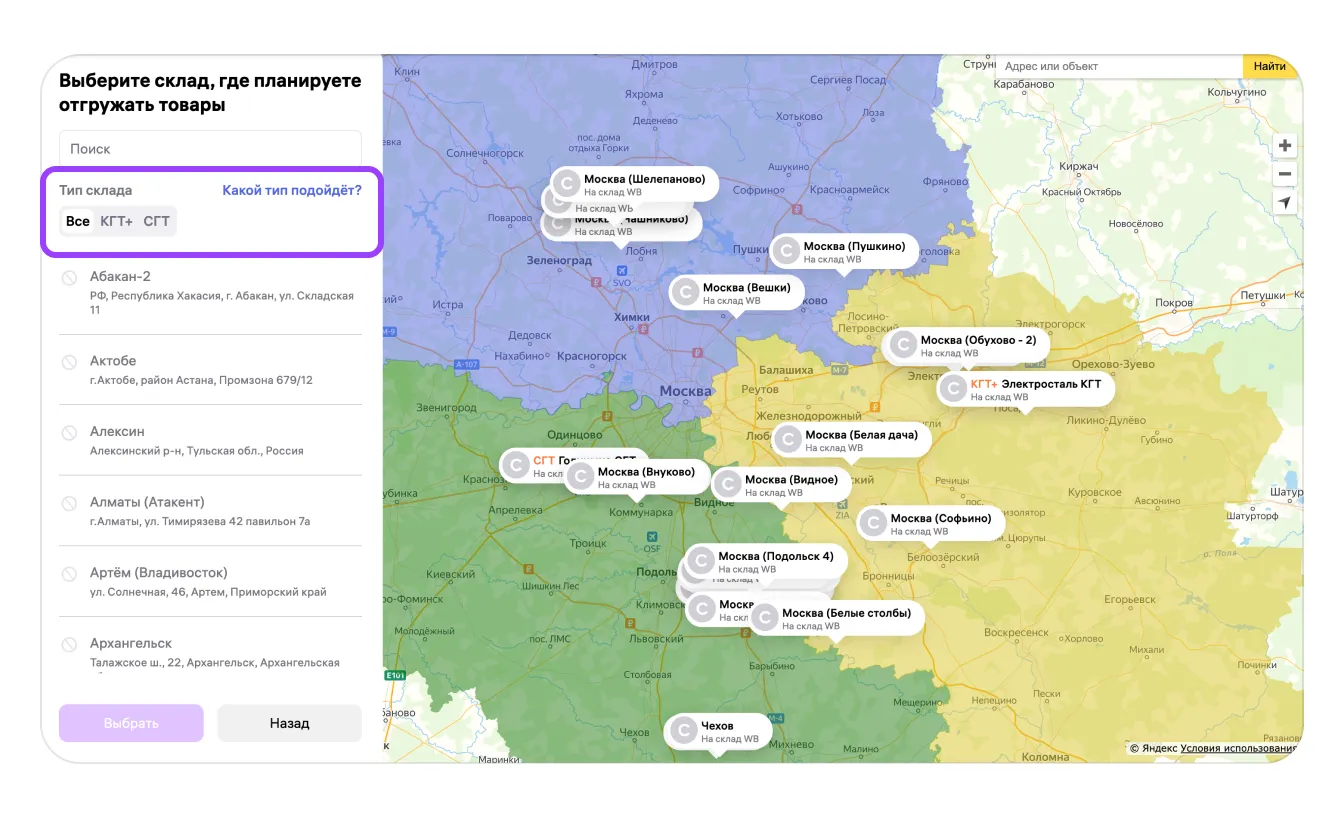
Task: Open the 'Какой тип подойдёт?' link
Action: click(291, 190)
